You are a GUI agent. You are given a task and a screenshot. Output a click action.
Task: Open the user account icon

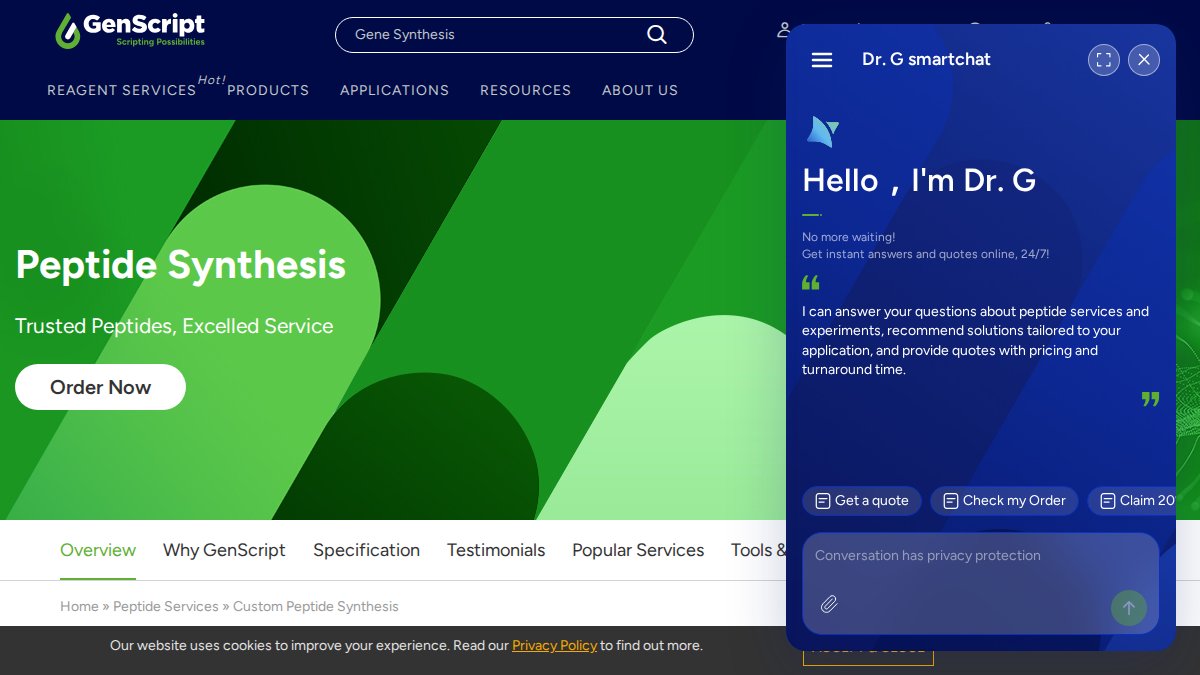coord(783,30)
